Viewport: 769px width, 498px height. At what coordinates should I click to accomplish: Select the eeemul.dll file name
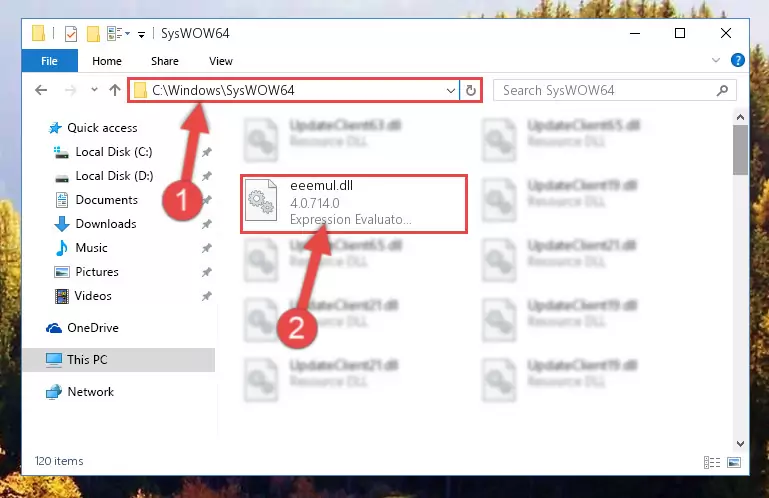pos(321,185)
